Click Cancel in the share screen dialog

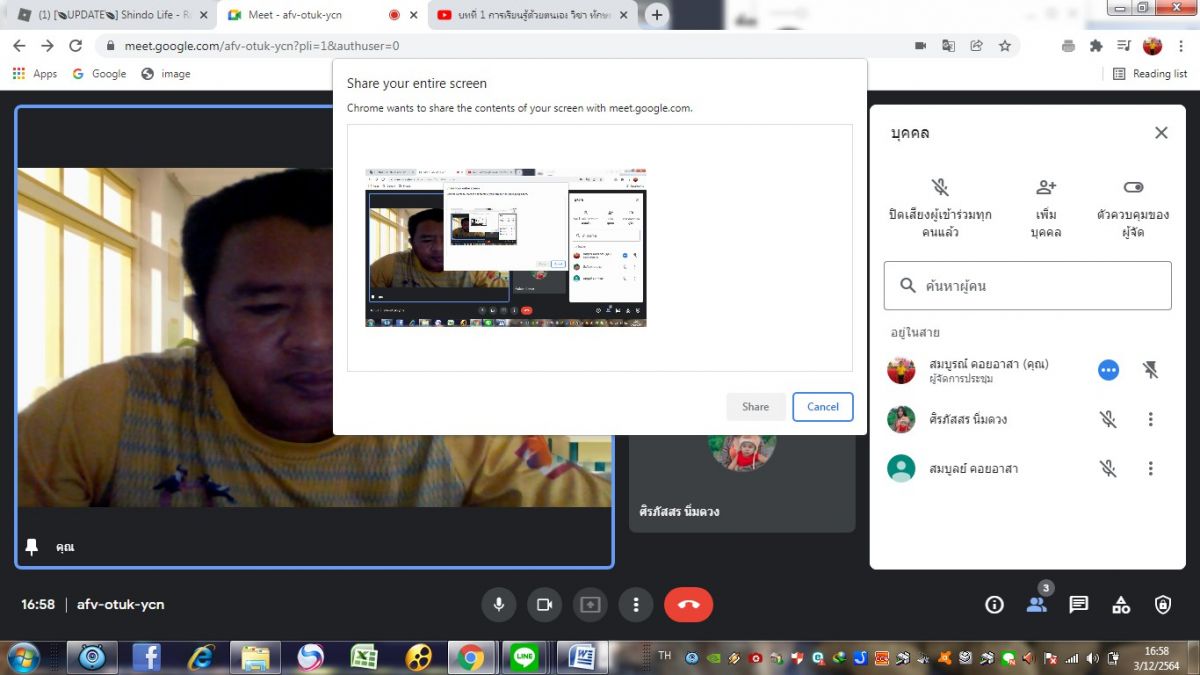click(x=822, y=407)
